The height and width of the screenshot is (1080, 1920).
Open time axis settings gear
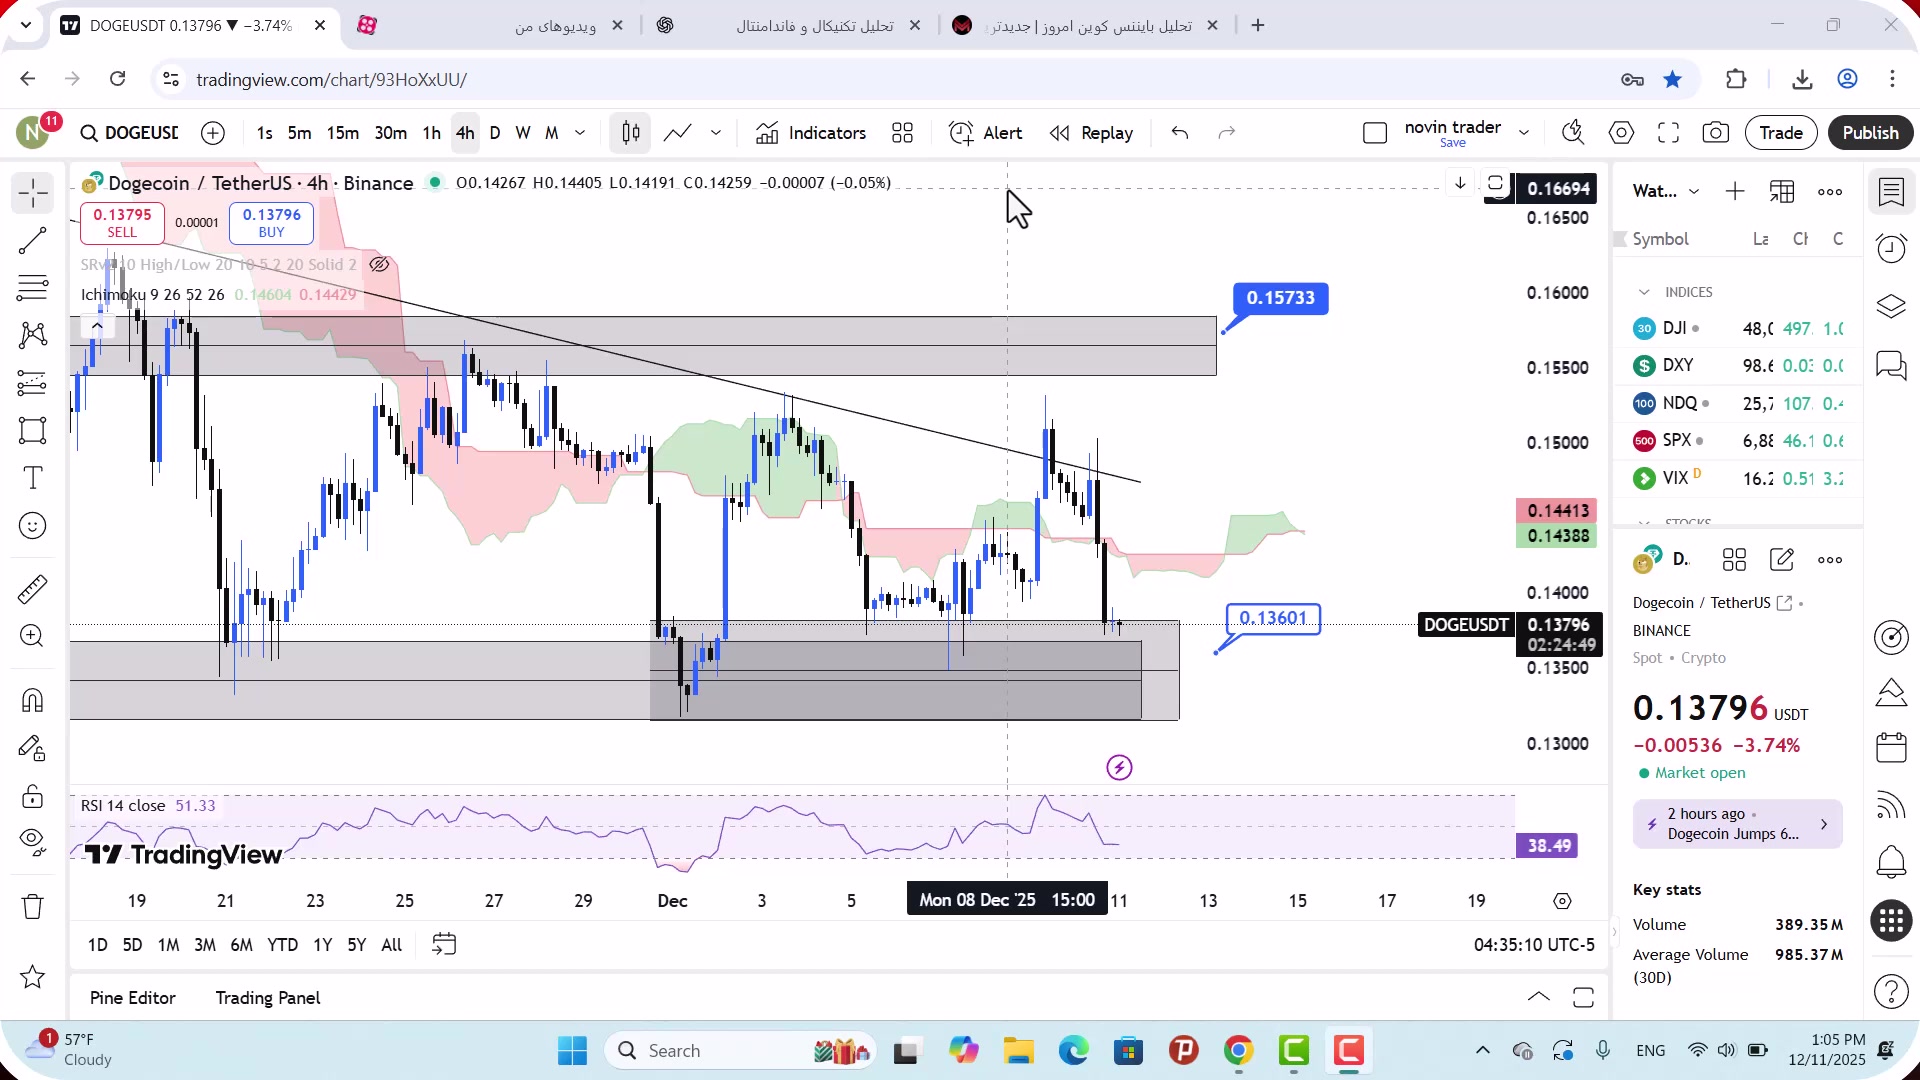click(x=1562, y=902)
